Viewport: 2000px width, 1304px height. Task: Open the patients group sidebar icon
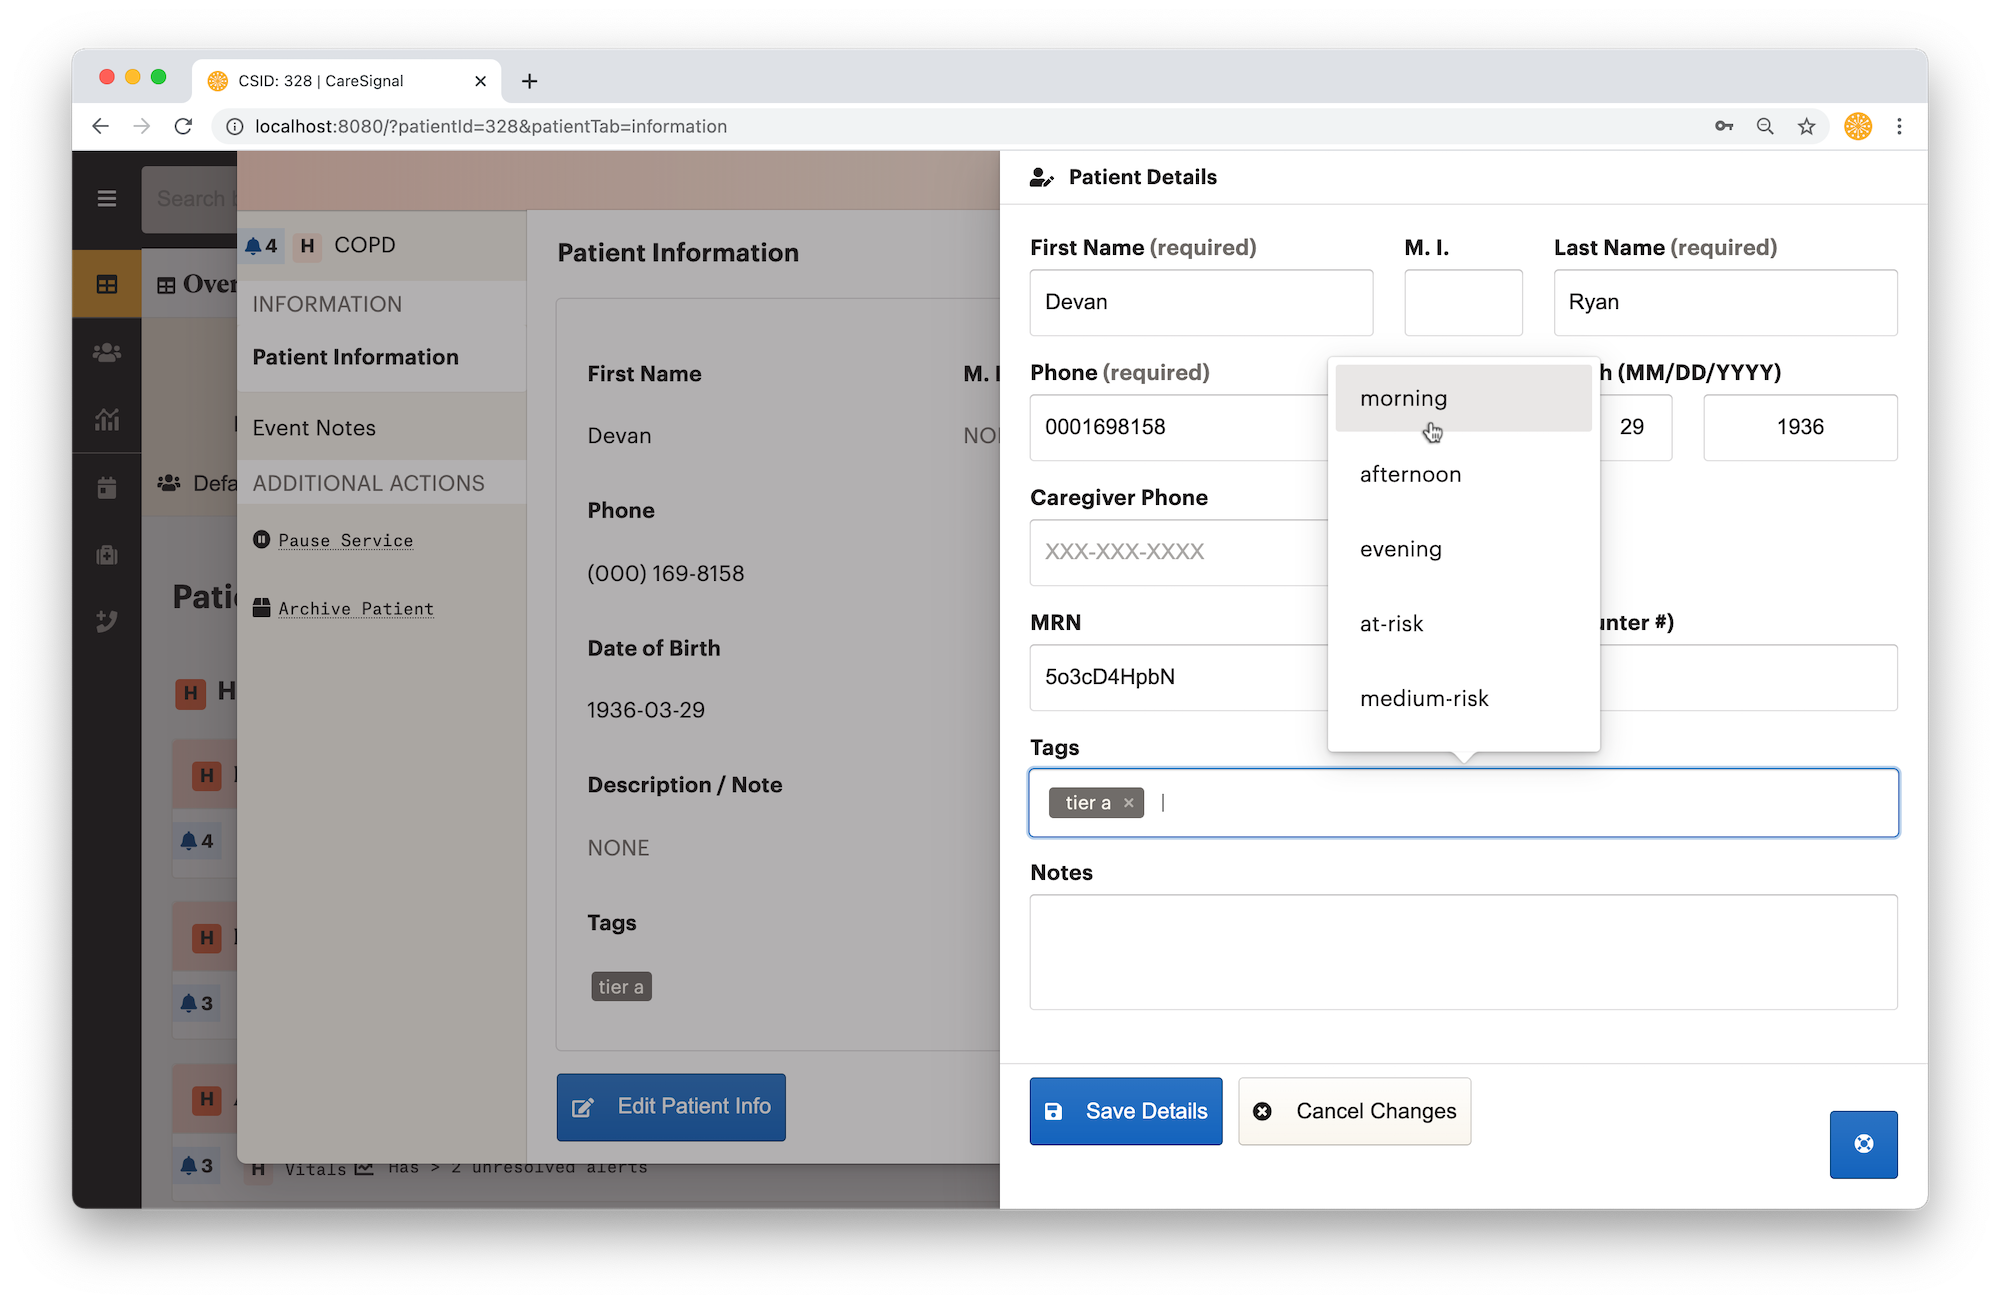click(x=107, y=352)
